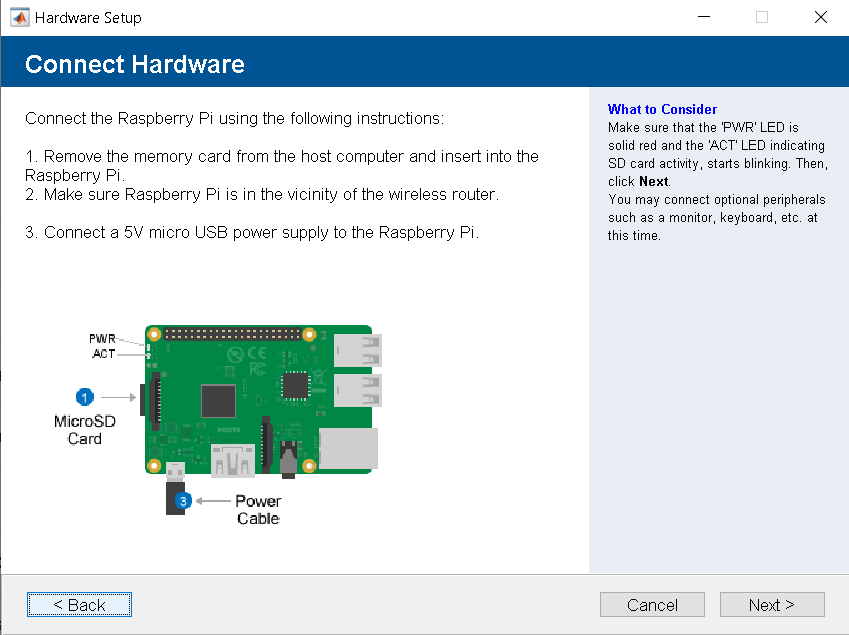Image resolution: width=849 pixels, height=635 pixels.
Task: Click the Hardware Setup title bar text
Action: [x=90, y=17]
